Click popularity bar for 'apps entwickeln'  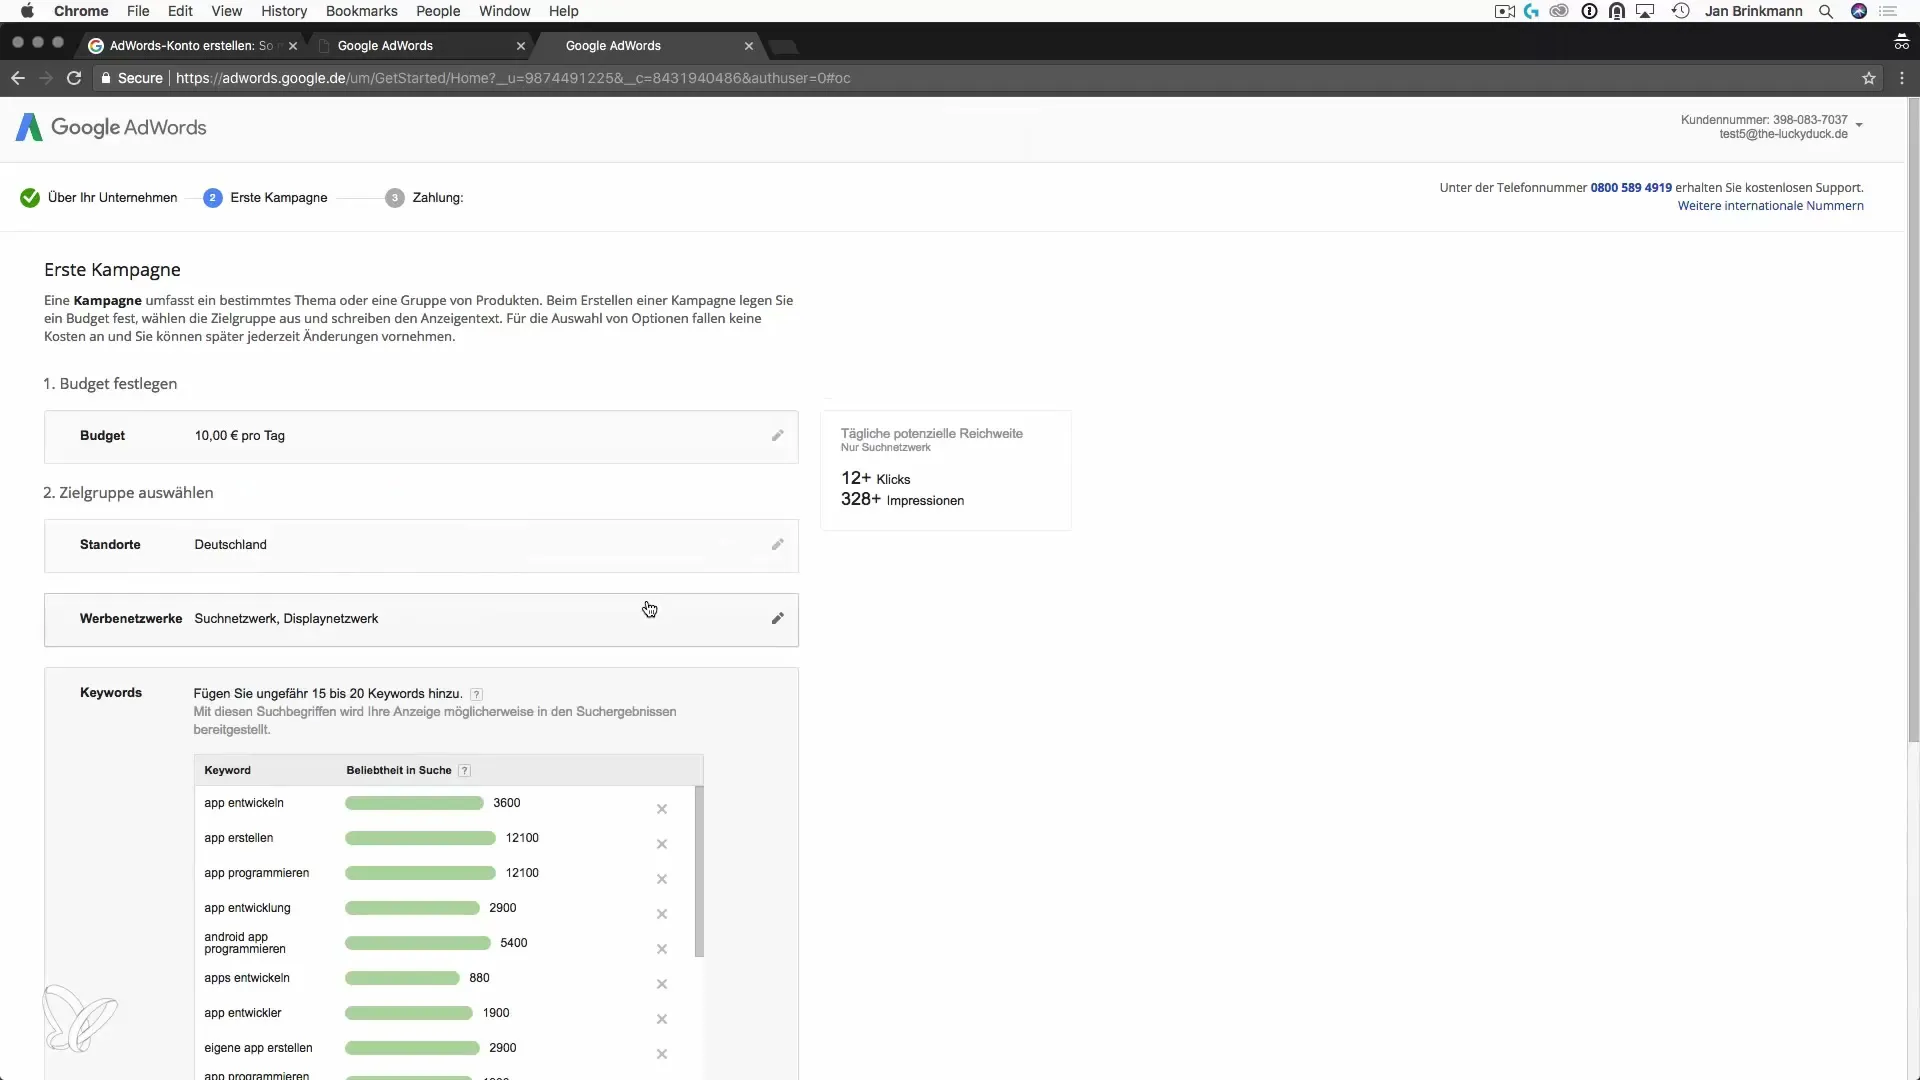(x=402, y=978)
